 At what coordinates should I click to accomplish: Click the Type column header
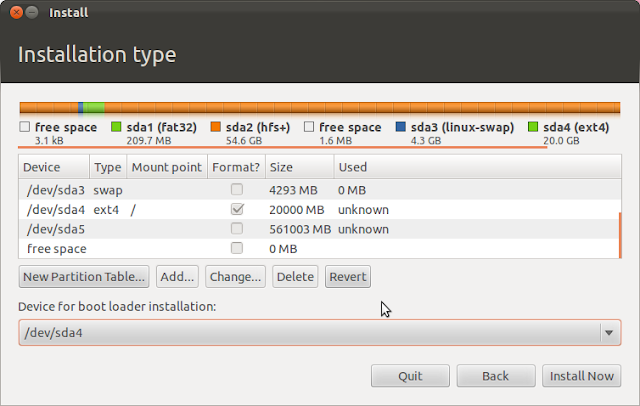click(108, 167)
